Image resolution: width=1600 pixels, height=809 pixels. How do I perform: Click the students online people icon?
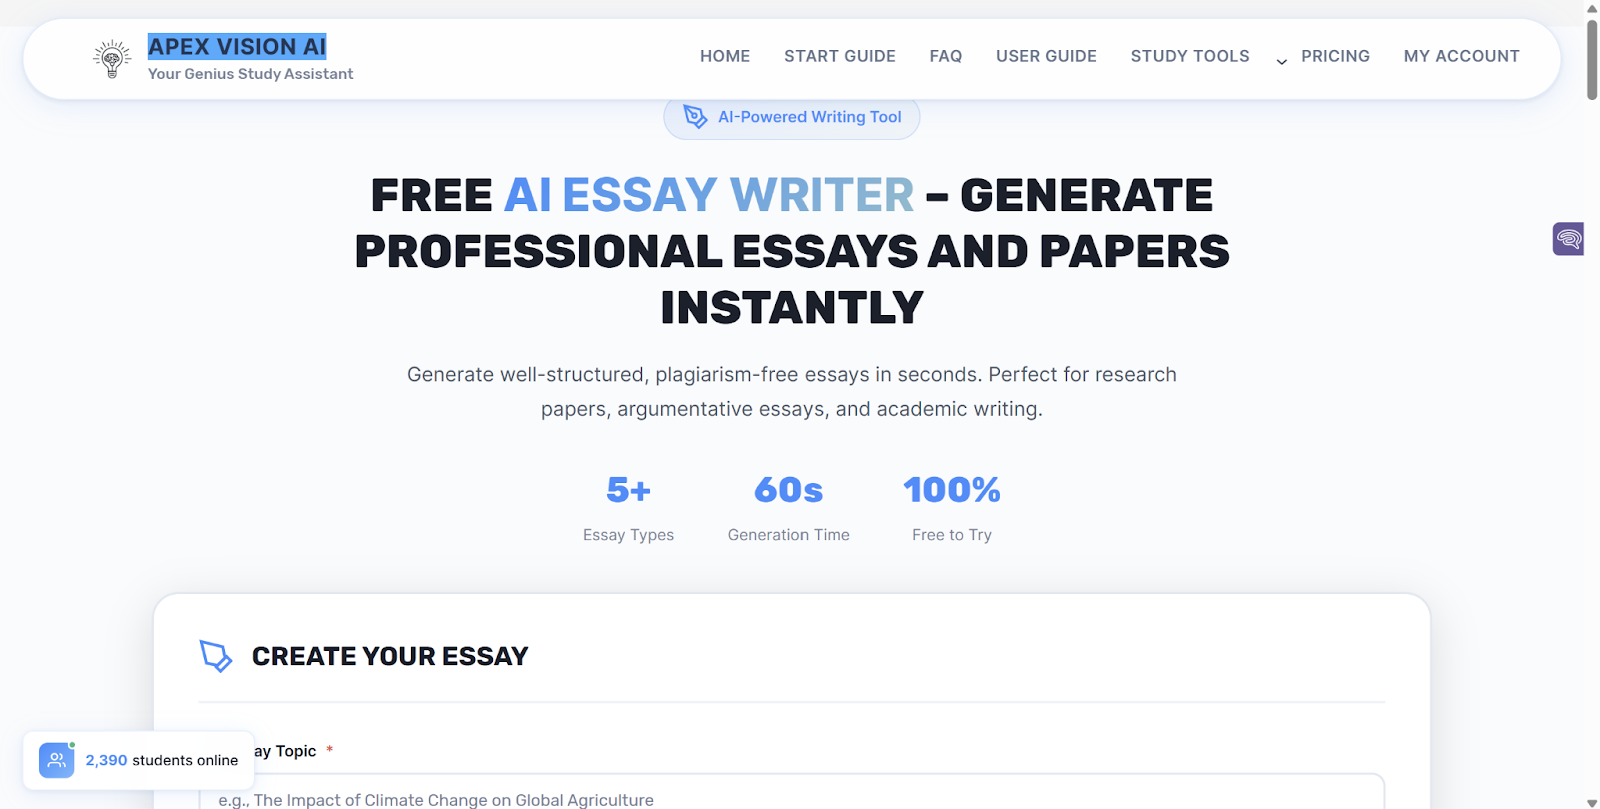(x=57, y=760)
